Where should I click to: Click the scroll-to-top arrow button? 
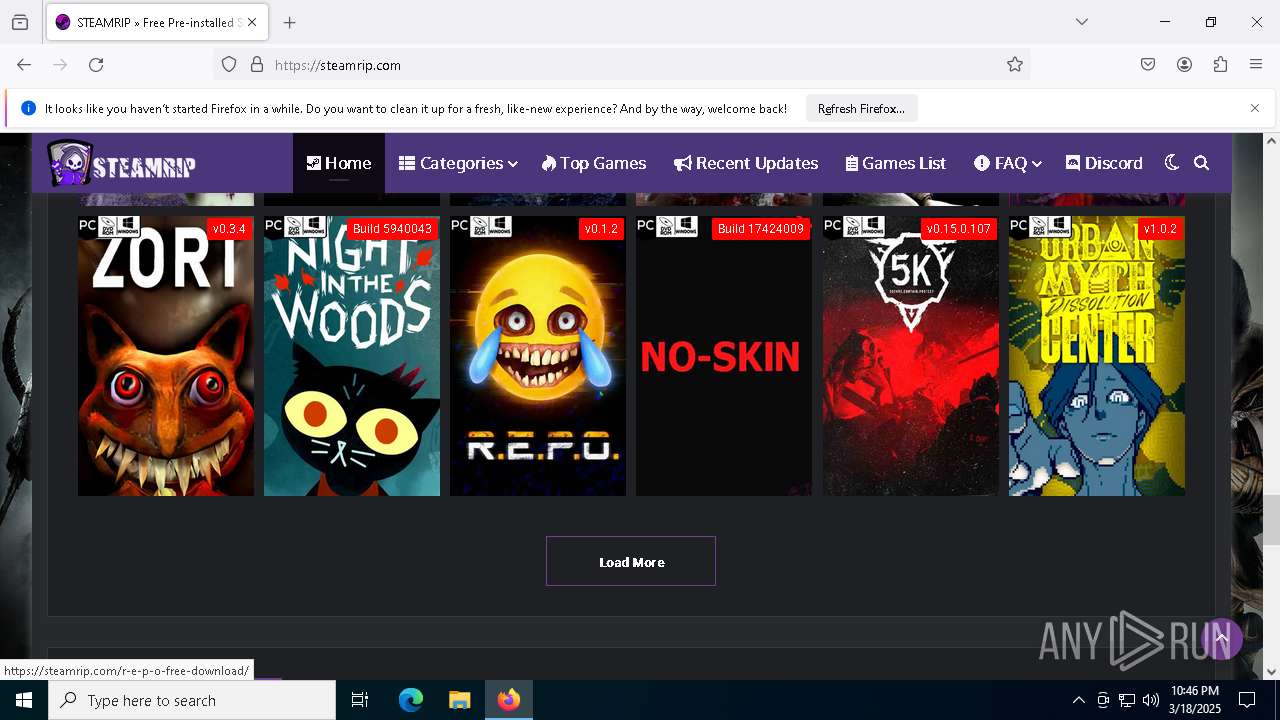1221,638
